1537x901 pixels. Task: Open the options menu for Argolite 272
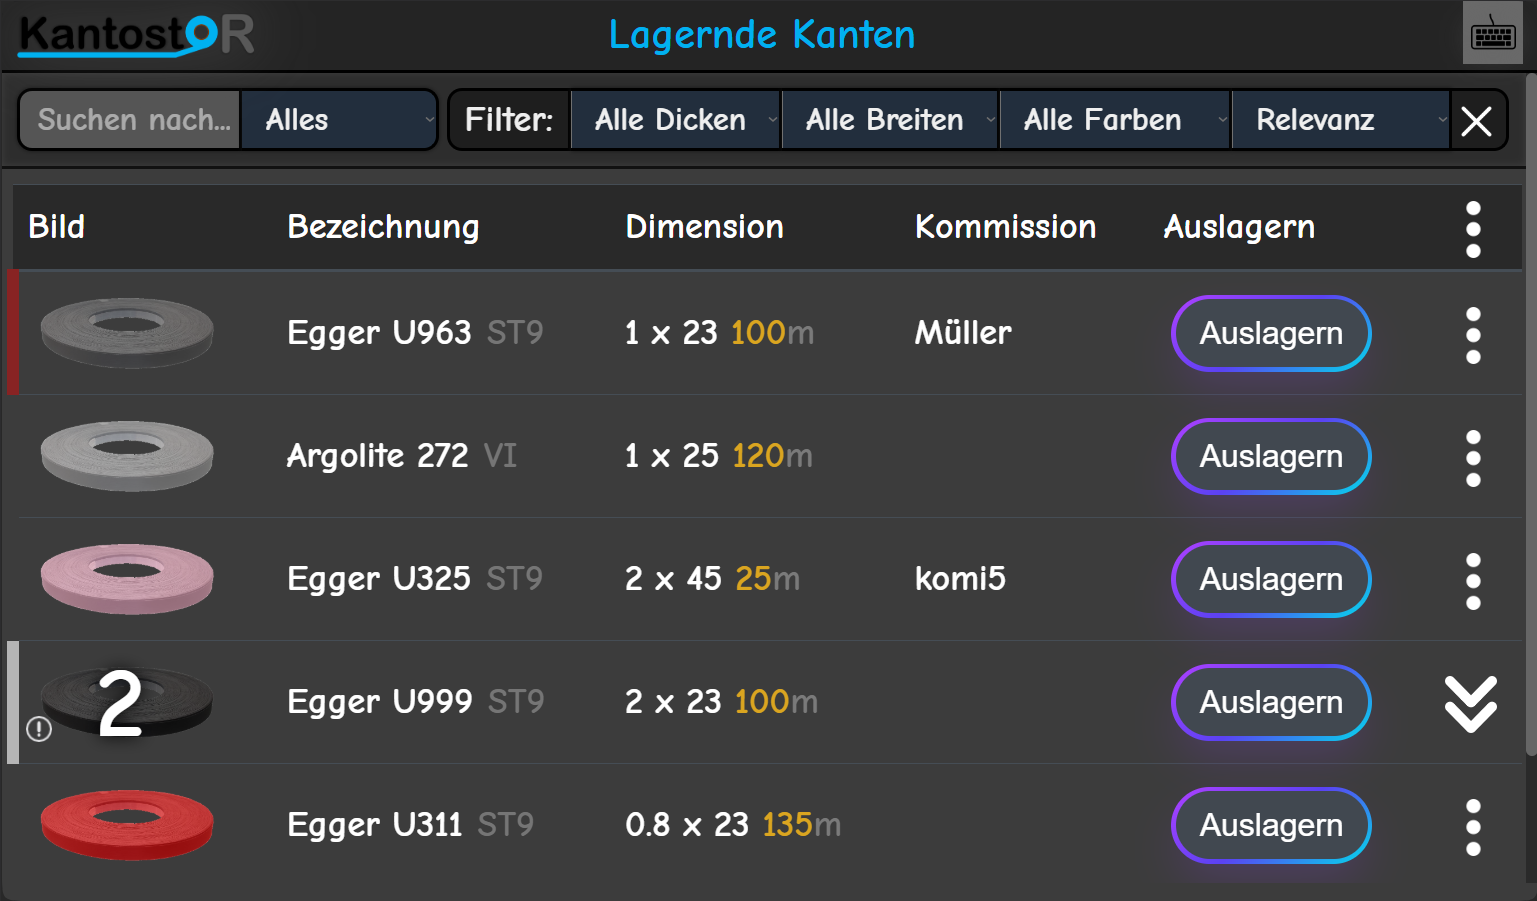tap(1472, 457)
